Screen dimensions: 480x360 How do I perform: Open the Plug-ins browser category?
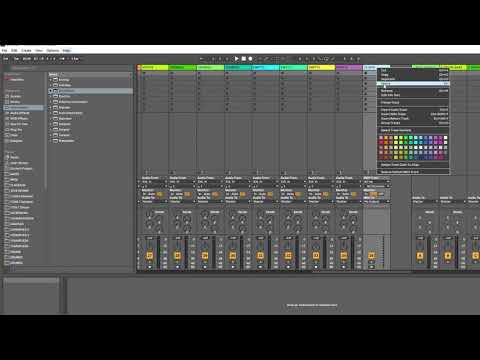[16, 130]
